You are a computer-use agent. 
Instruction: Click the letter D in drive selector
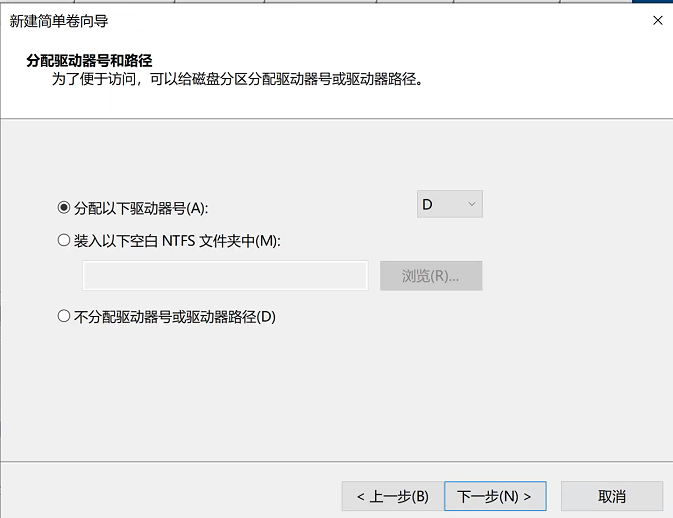(428, 205)
